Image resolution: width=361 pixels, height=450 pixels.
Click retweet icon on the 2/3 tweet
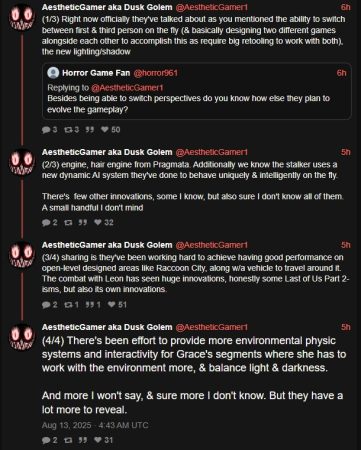68,222
